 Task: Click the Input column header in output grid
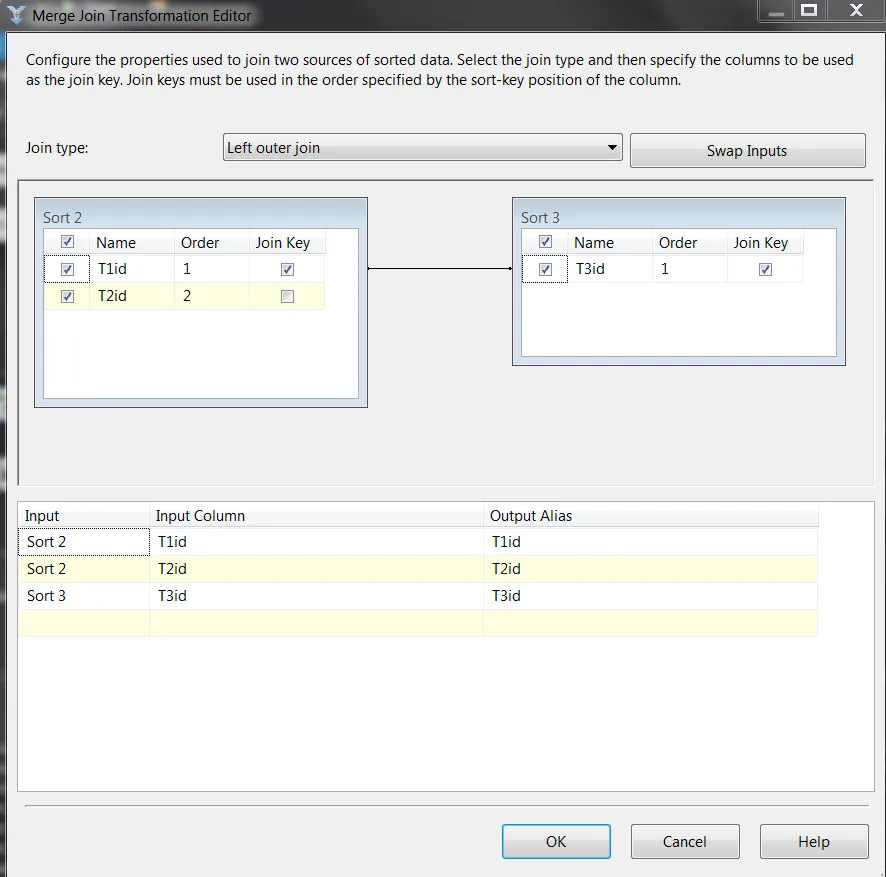pyautogui.click(x=84, y=515)
